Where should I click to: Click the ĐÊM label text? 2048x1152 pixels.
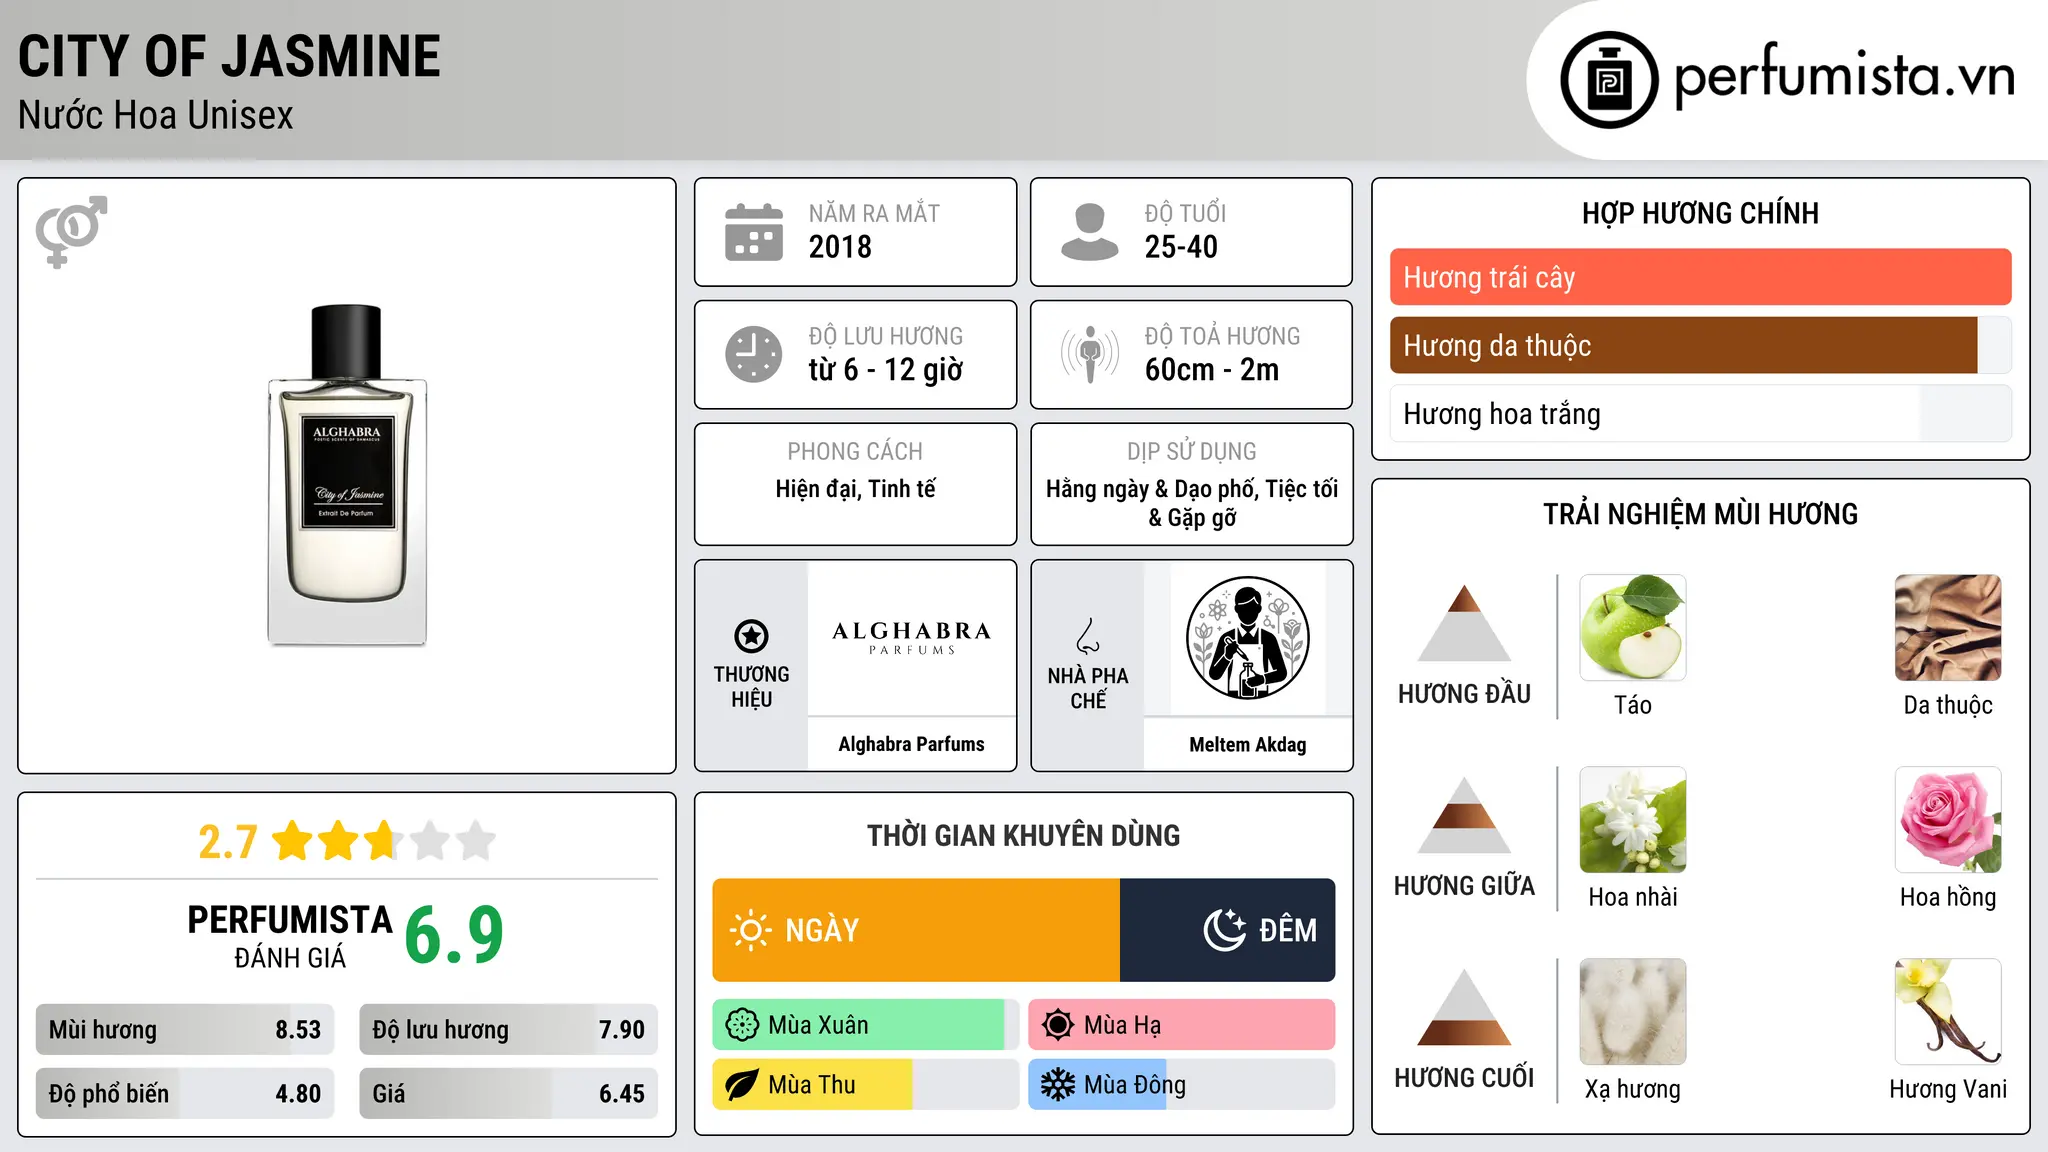(1288, 930)
